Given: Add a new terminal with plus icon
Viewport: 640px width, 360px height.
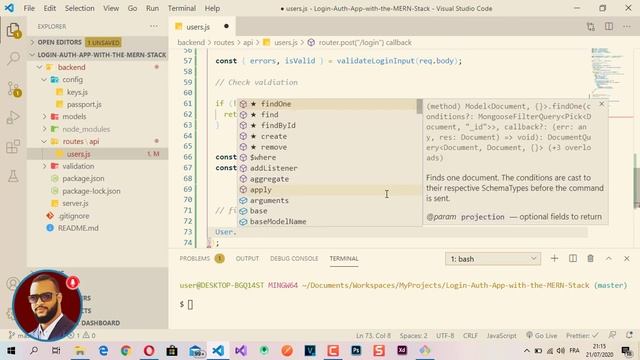Looking at the screenshot, I should click(554, 258).
